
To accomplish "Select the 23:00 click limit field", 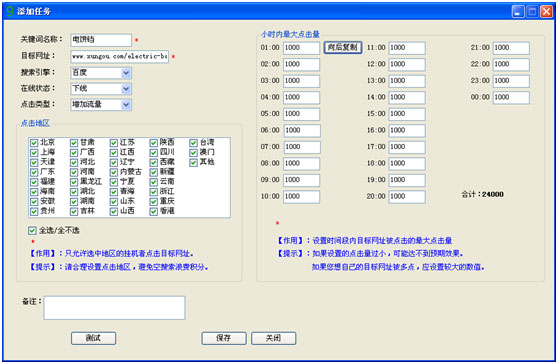I will click(x=511, y=81).
